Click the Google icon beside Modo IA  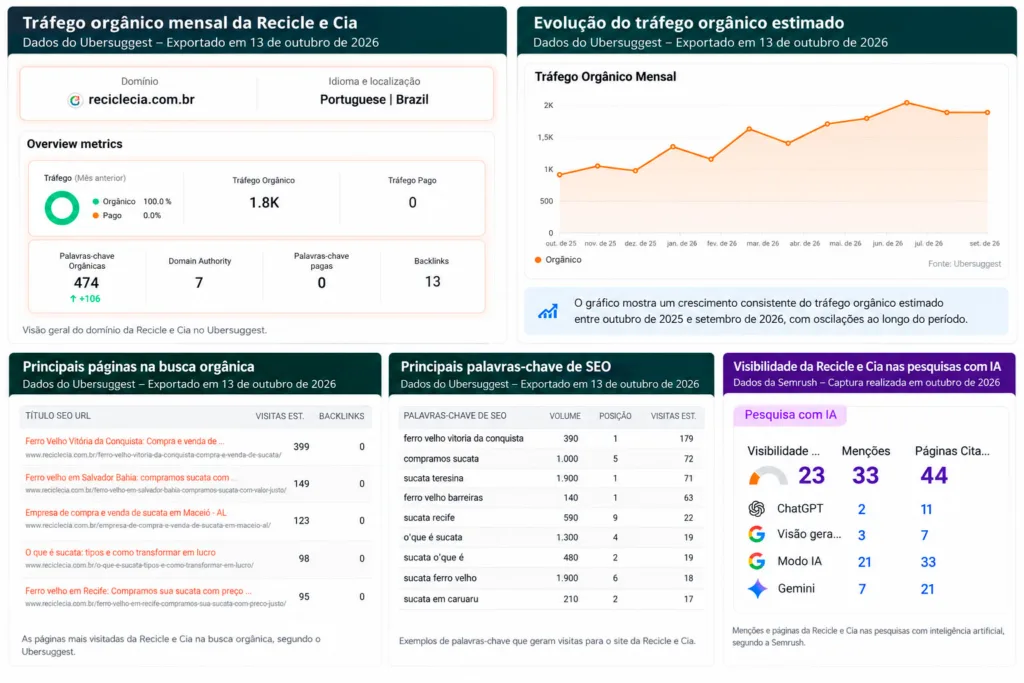756,561
